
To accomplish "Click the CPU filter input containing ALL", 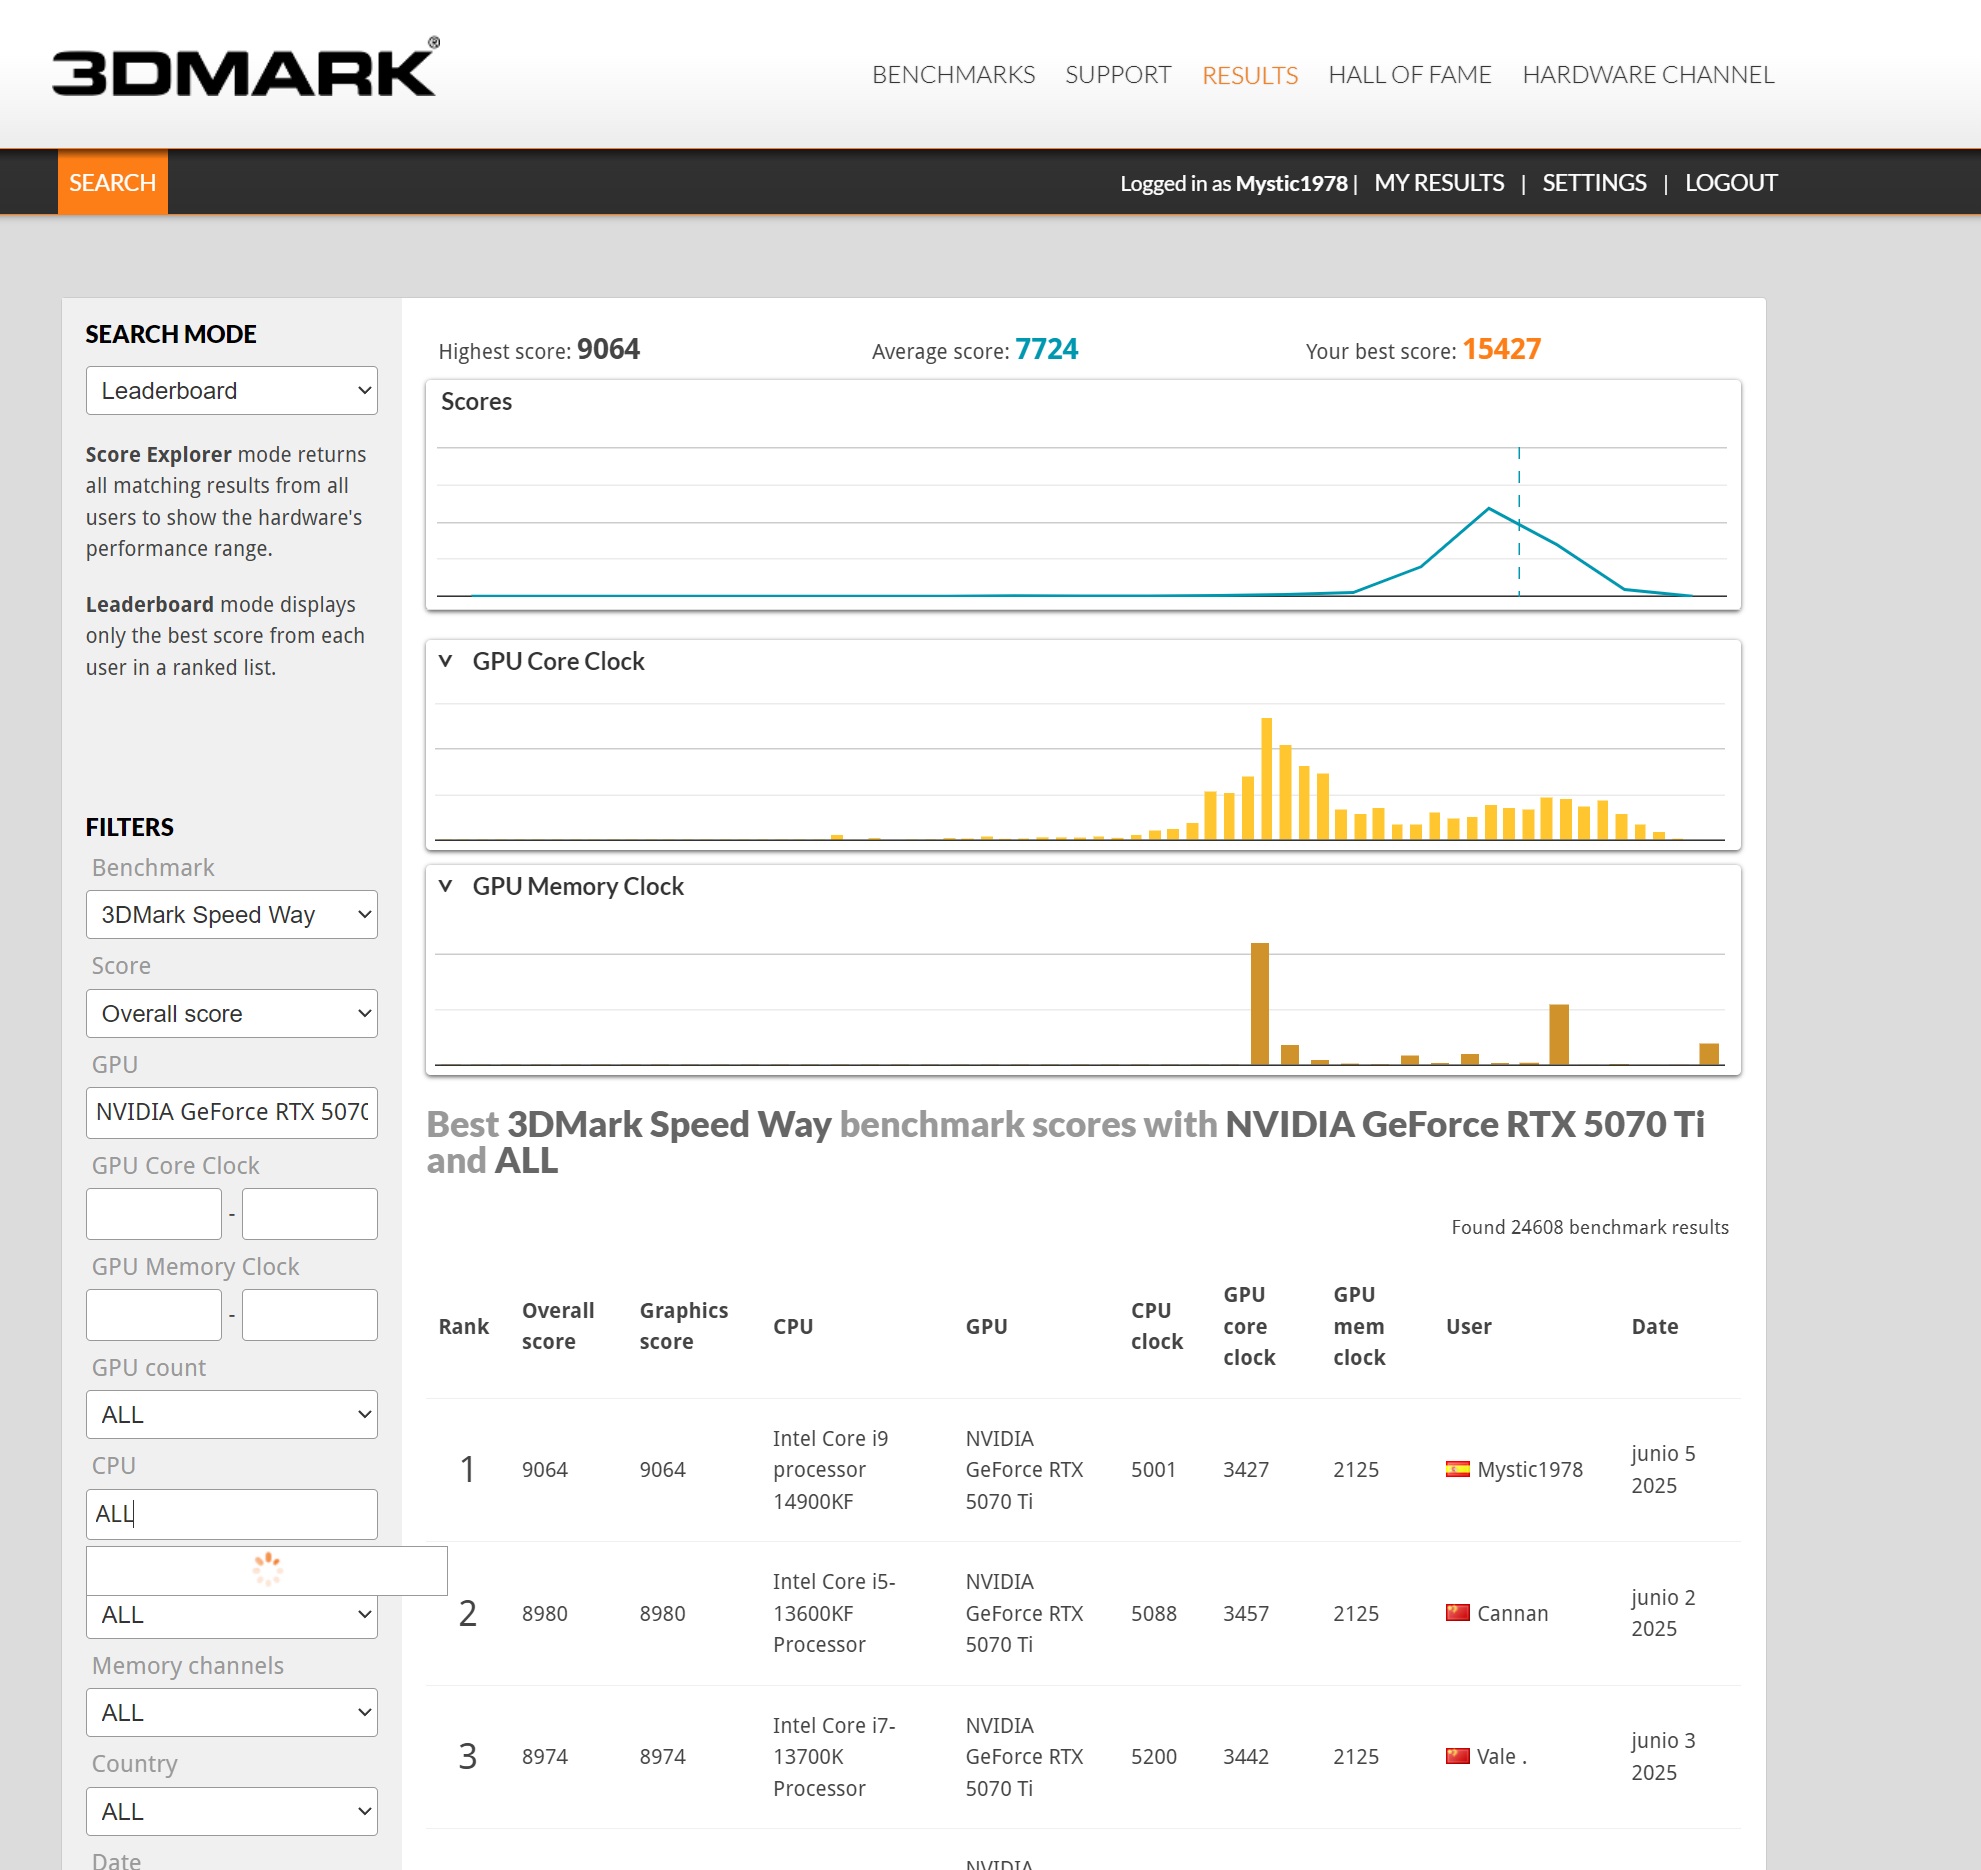I will click(x=232, y=1513).
